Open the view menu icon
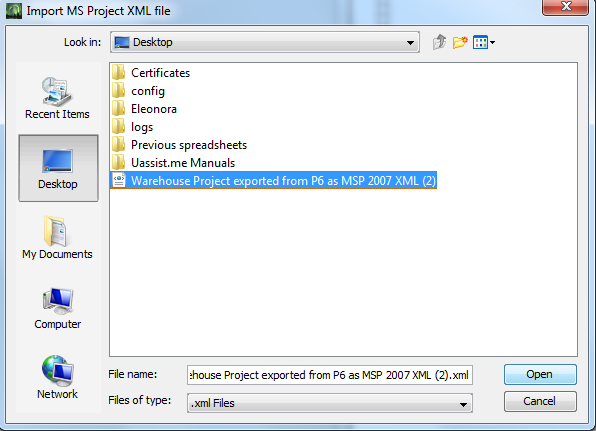This screenshot has width=596, height=431. [480, 42]
